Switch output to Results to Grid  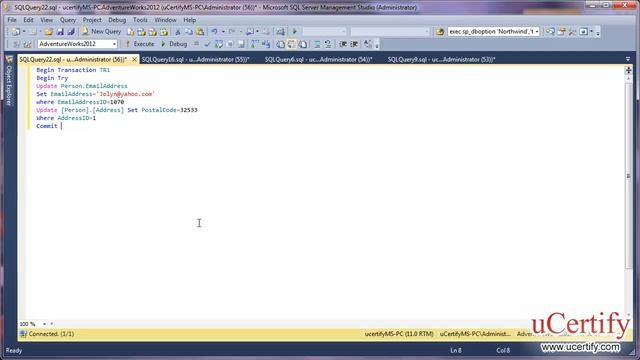tap(291, 44)
